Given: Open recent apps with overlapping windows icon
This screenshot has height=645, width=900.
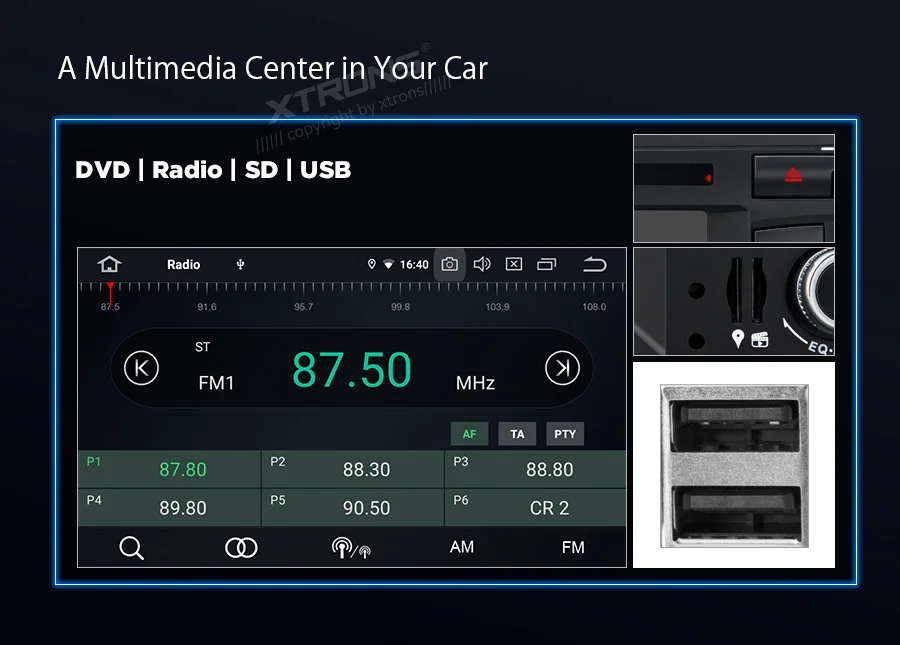Looking at the screenshot, I should 546,264.
